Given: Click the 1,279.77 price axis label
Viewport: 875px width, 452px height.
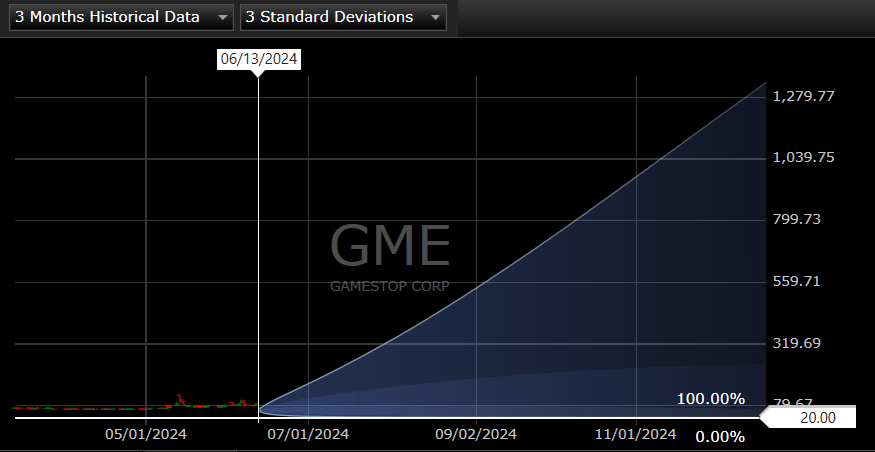Looking at the screenshot, I should pyautogui.click(x=804, y=96).
